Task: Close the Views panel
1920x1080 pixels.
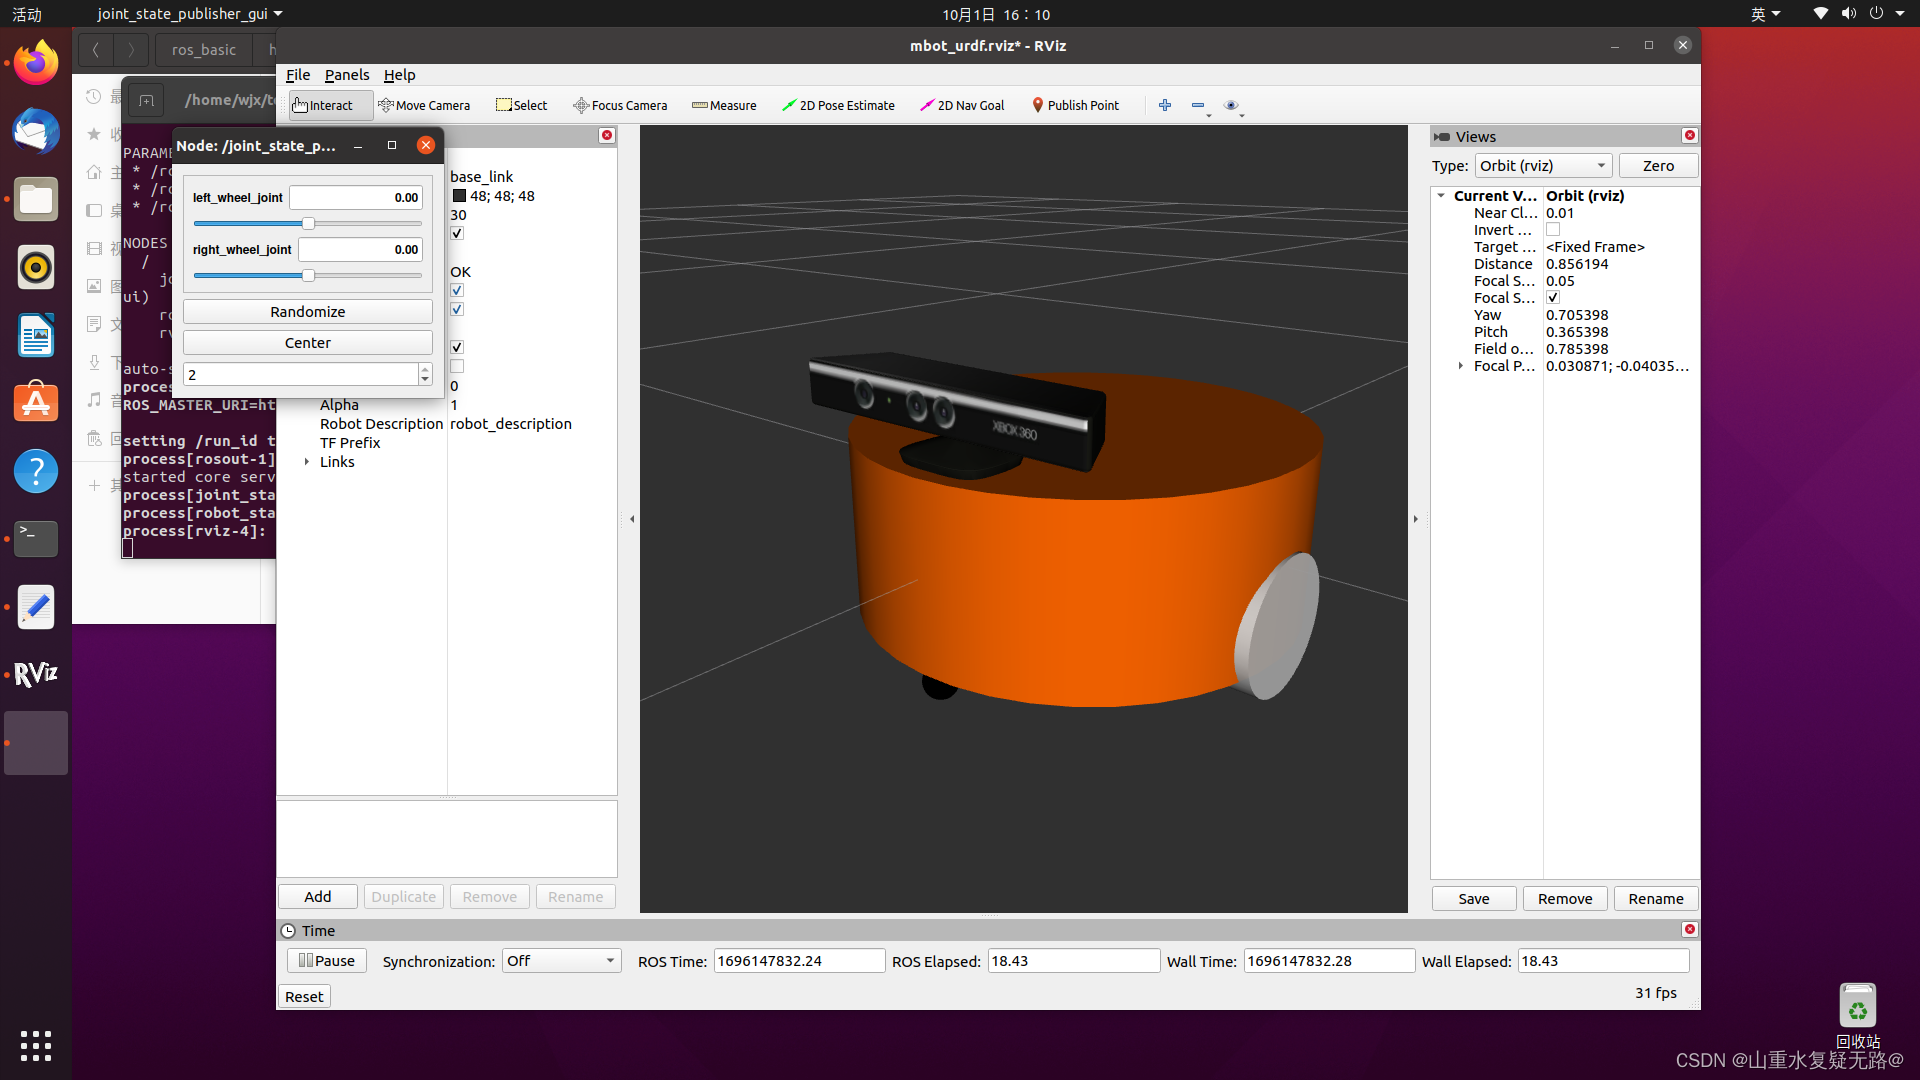Action: pyautogui.click(x=1690, y=135)
